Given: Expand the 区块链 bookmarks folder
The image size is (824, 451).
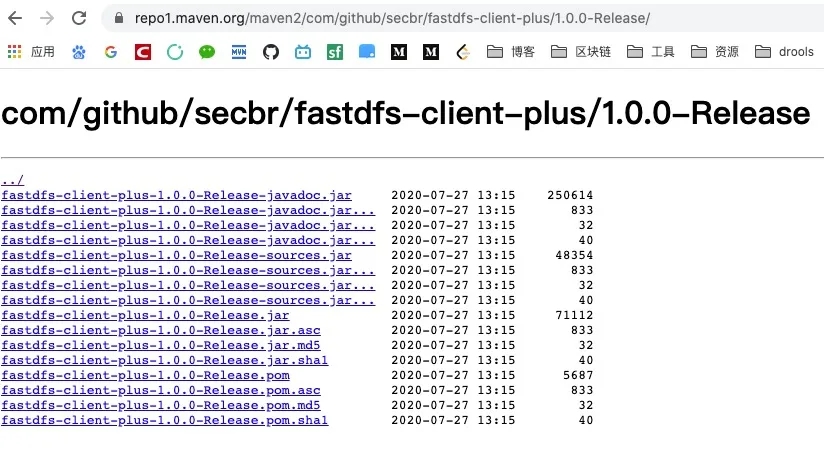Looking at the screenshot, I should pyautogui.click(x=582, y=52).
